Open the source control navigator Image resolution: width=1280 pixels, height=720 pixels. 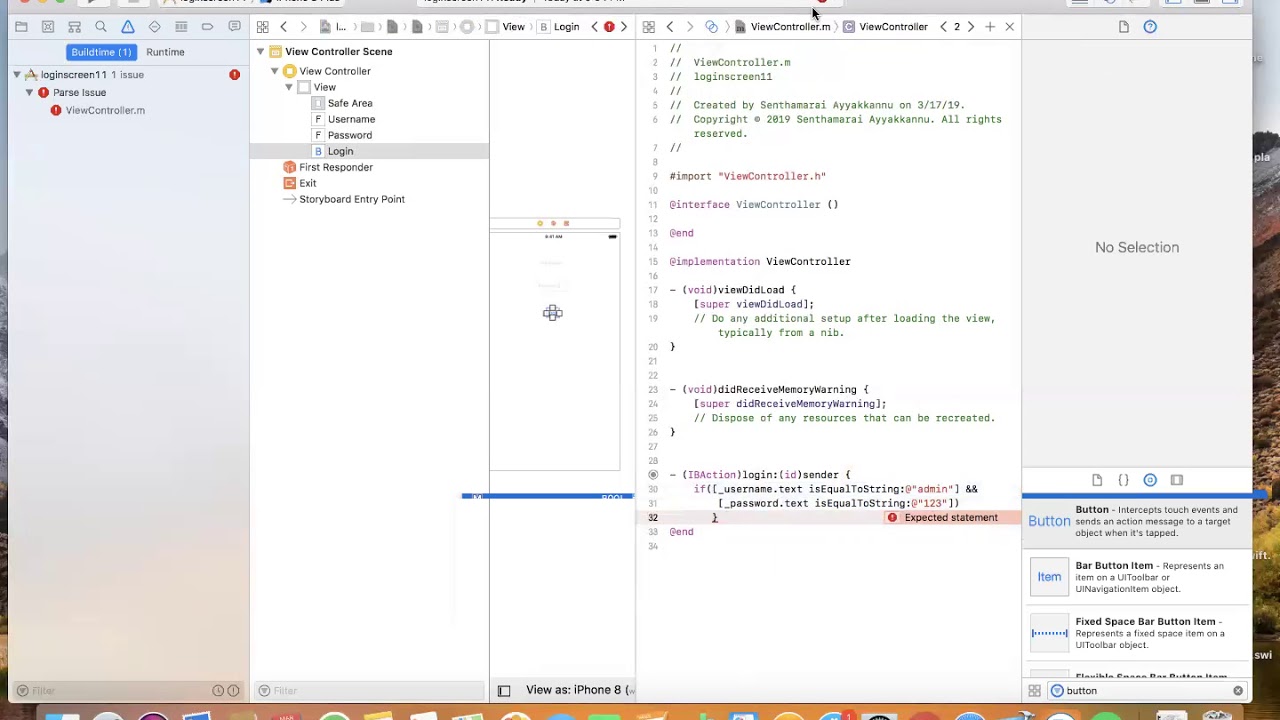pyautogui.click(x=47, y=27)
